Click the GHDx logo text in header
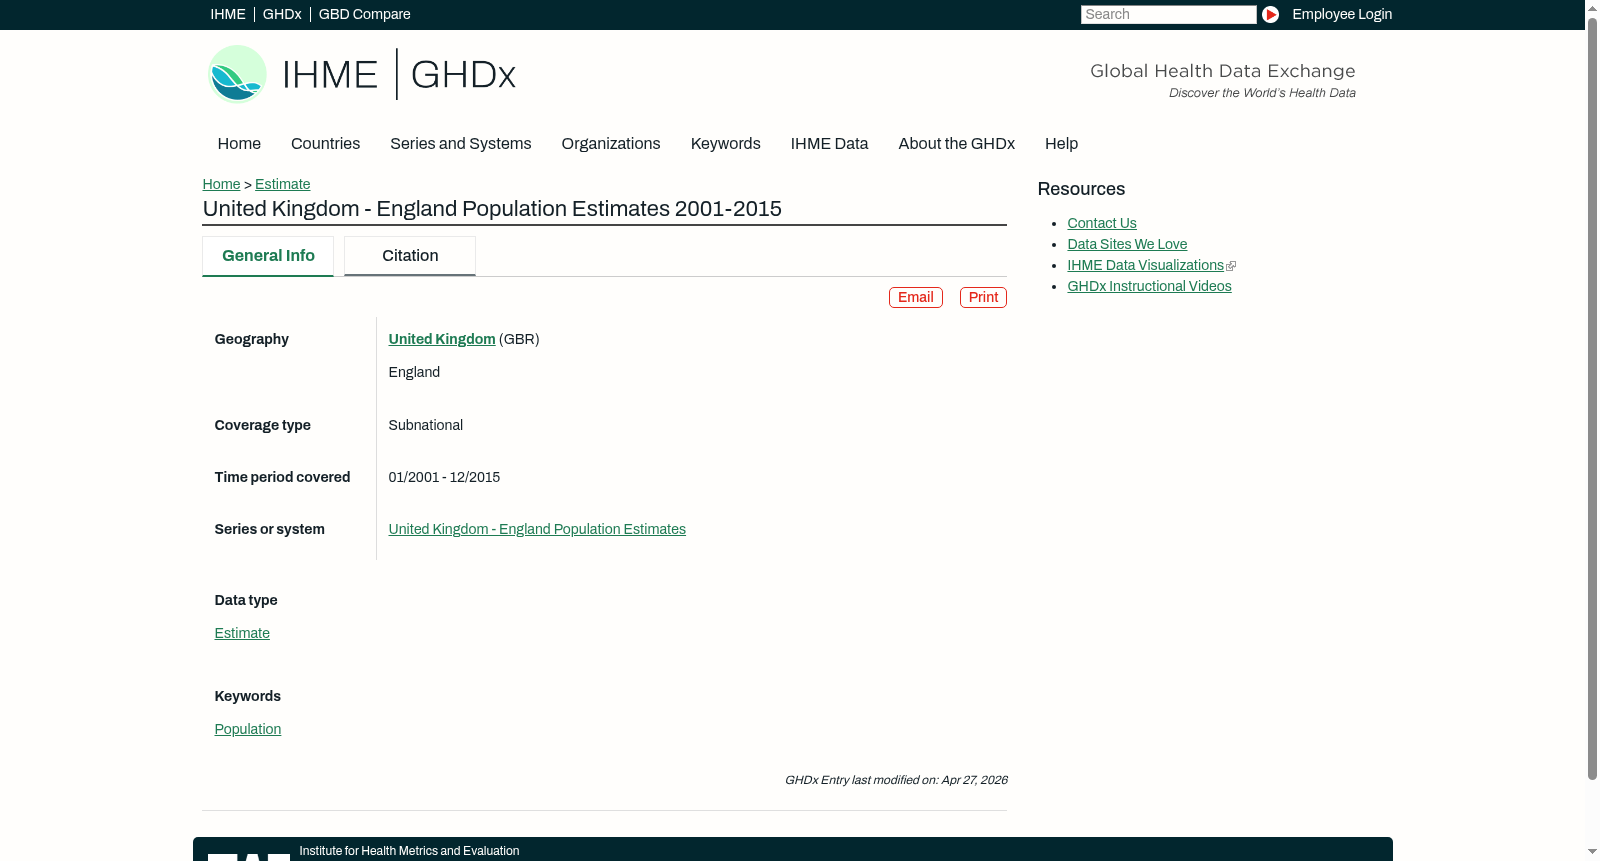Image resolution: width=1600 pixels, height=861 pixels. point(463,75)
